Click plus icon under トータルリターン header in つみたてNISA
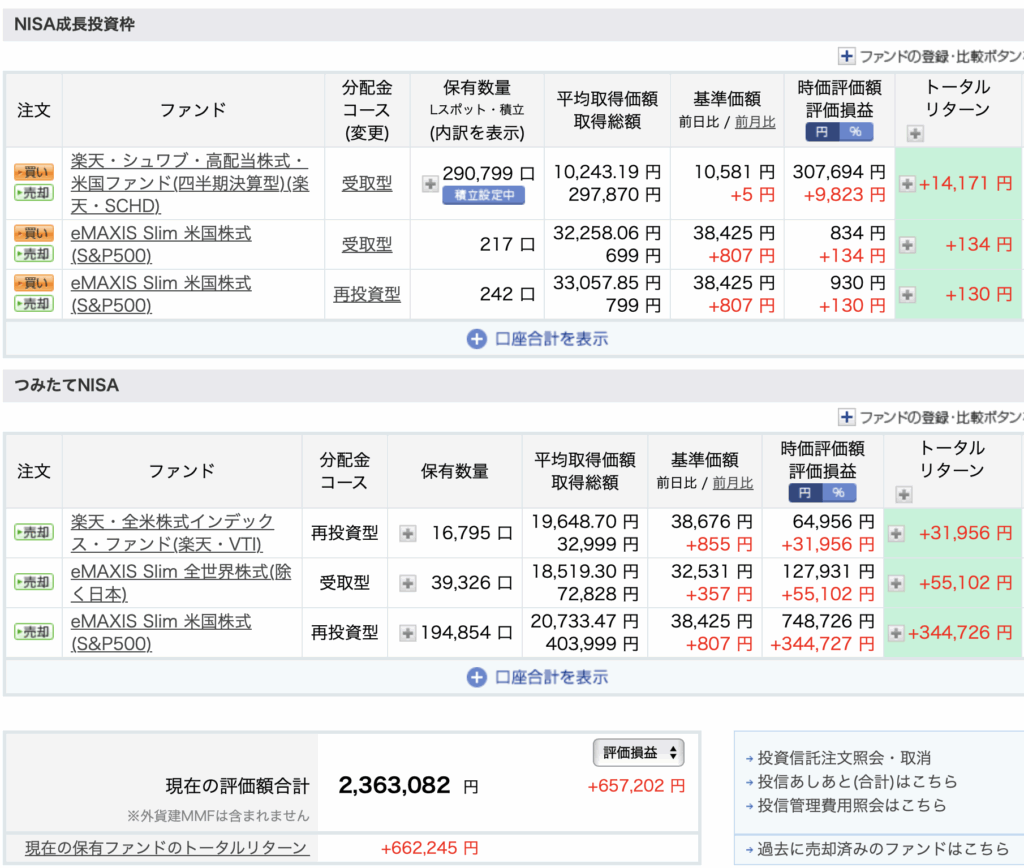The width and height of the screenshot is (1024, 868). point(904,494)
